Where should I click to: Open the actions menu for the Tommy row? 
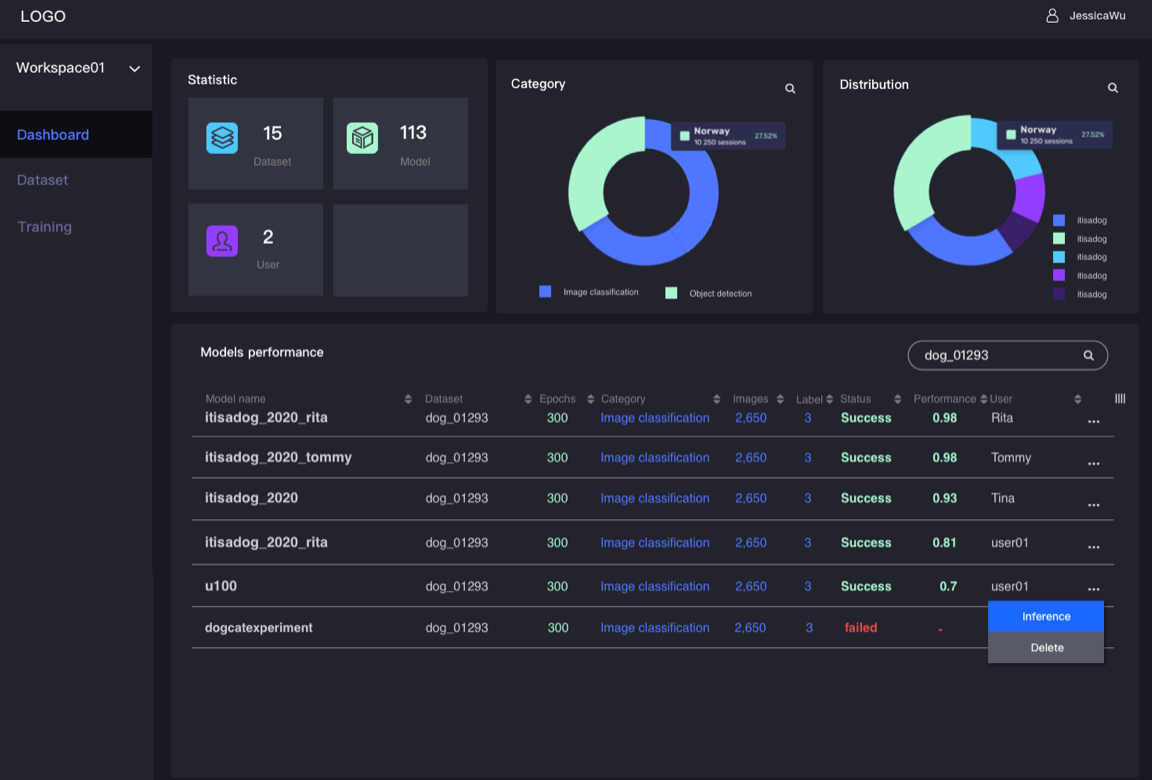pos(1093,463)
